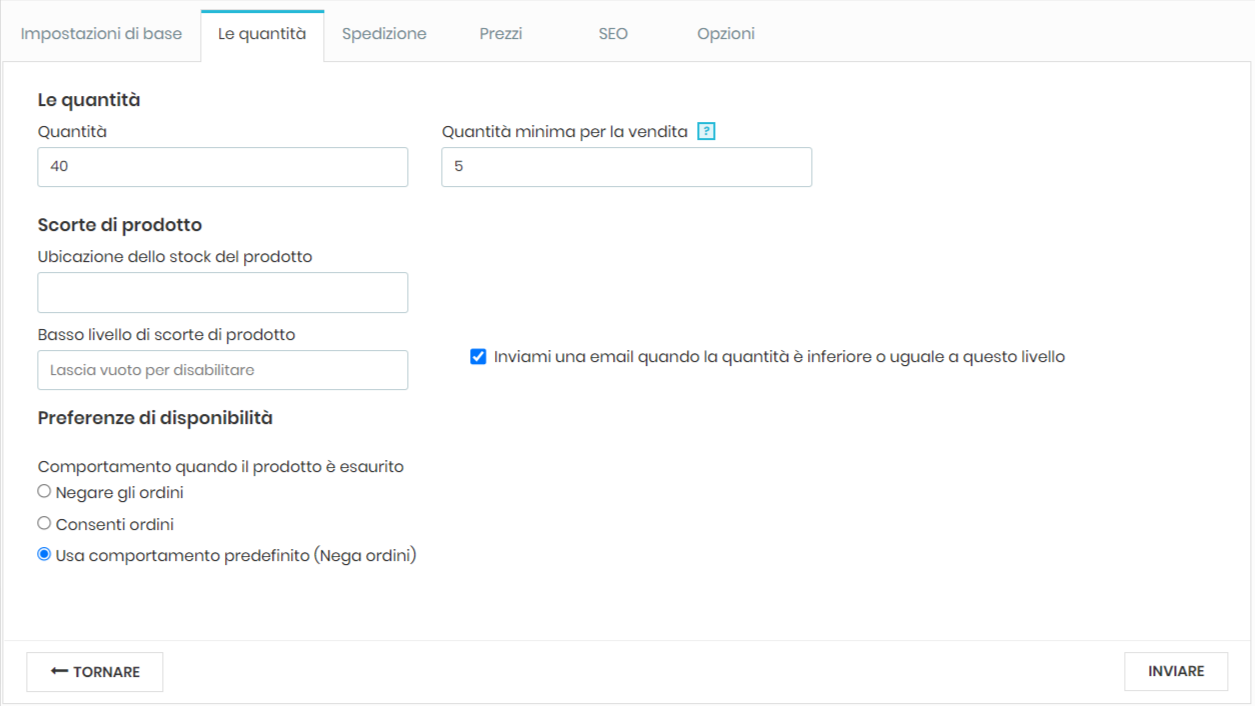Switch to the Opzioni tab
This screenshot has width=1255, height=706.
(x=725, y=34)
